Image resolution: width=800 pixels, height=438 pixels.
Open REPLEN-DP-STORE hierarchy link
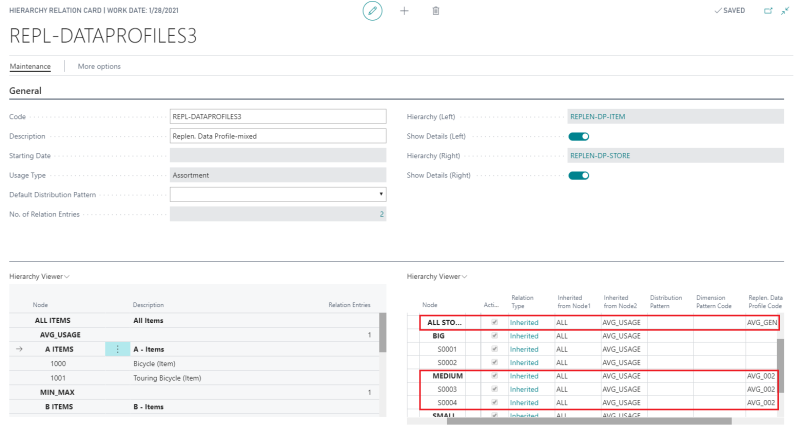600,156
